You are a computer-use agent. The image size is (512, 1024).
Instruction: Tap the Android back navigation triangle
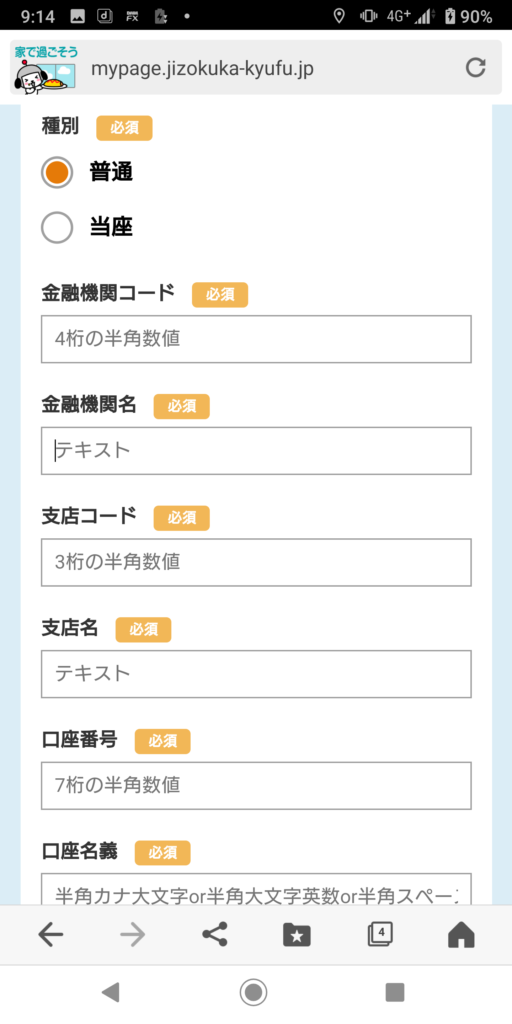110,993
